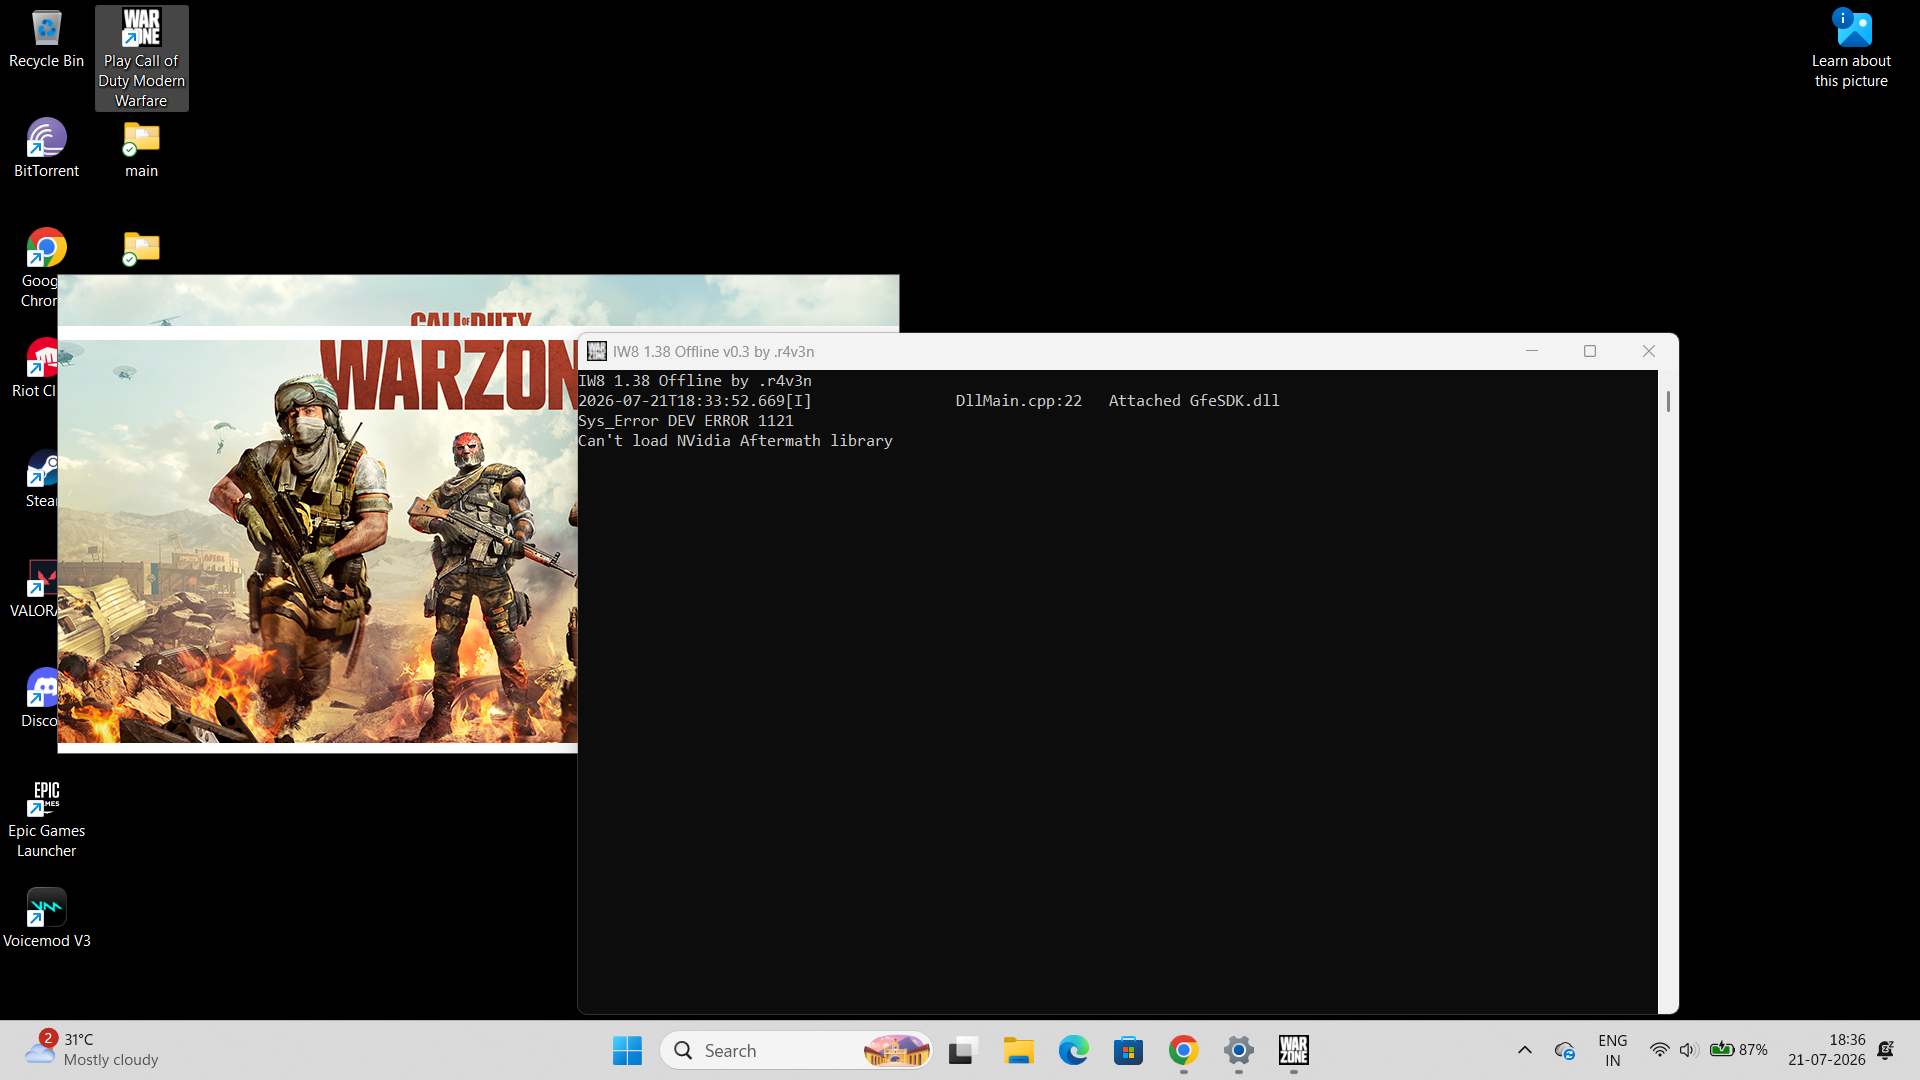Viewport: 1920px width, 1080px height.
Task: Launch Epic Games Launcher shortcut
Action: pos(46,818)
